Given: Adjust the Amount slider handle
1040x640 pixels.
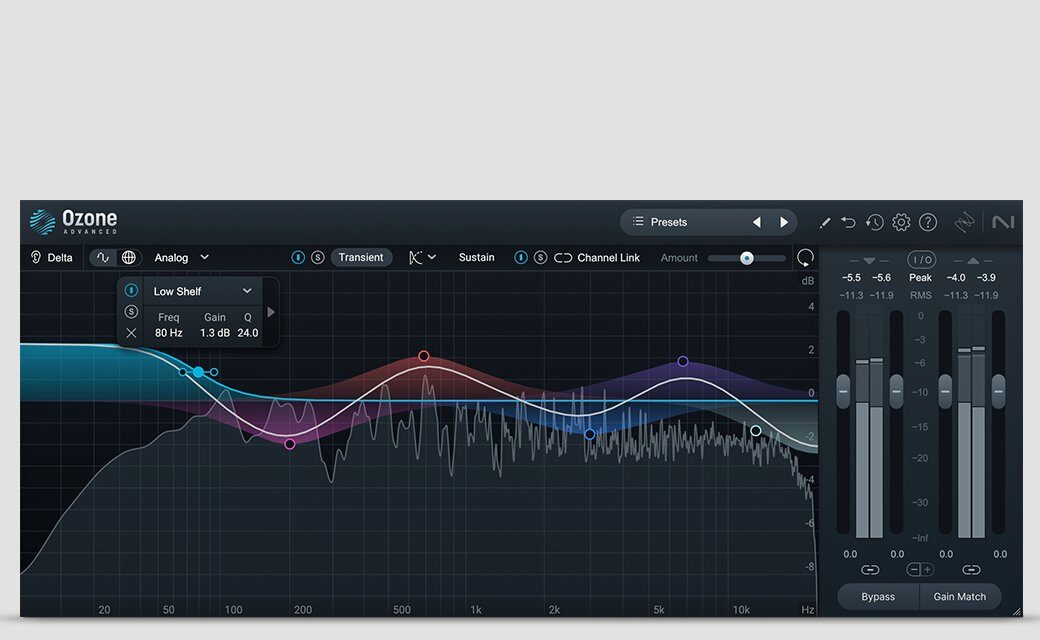Looking at the screenshot, I should (747, 258).
